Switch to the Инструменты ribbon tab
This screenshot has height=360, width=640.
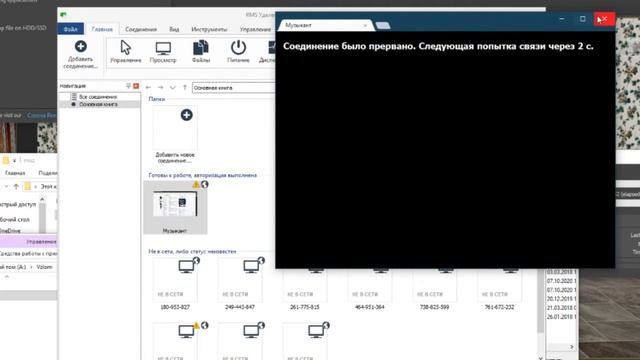(209, 29)
